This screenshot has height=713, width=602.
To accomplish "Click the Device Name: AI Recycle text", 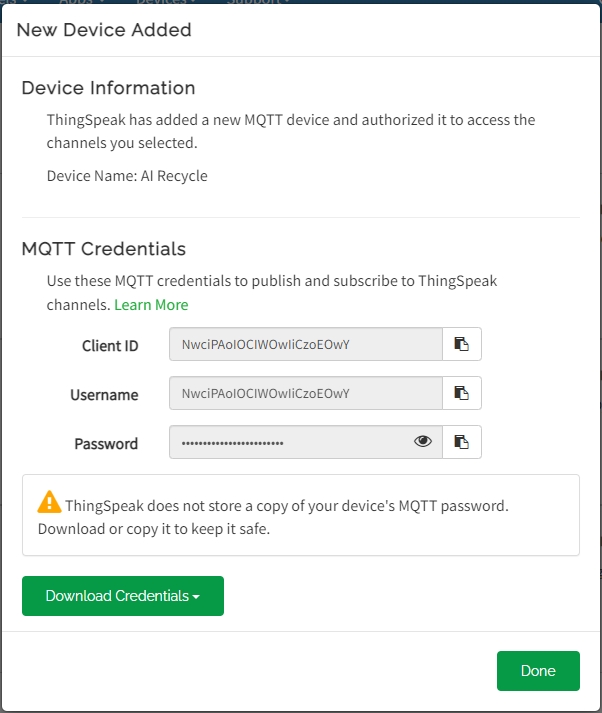I will (127, 176).
